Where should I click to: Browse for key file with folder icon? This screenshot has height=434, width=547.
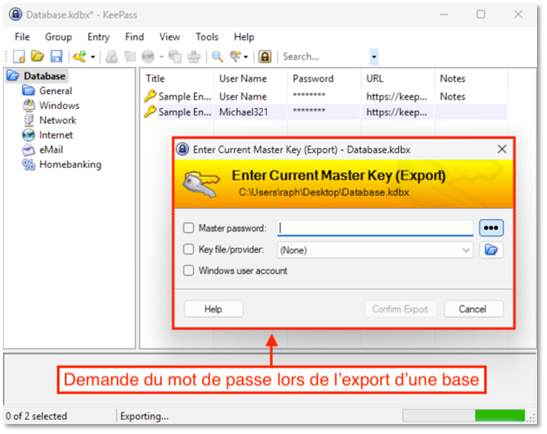pos(491,250)
